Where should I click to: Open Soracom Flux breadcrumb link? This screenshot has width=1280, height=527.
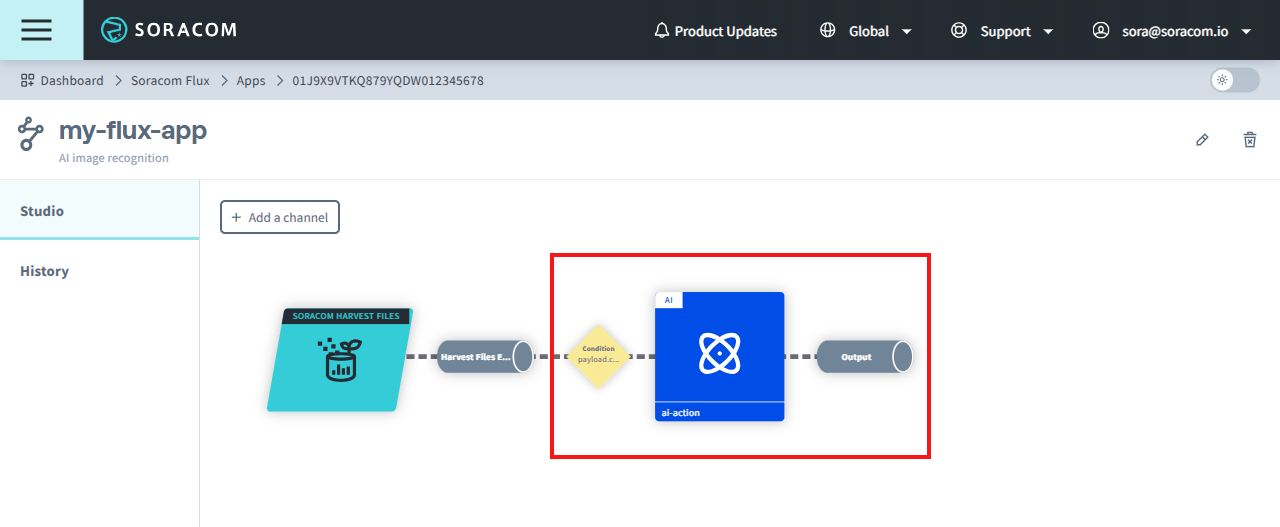pyautogui.click(x=170, y=81)
